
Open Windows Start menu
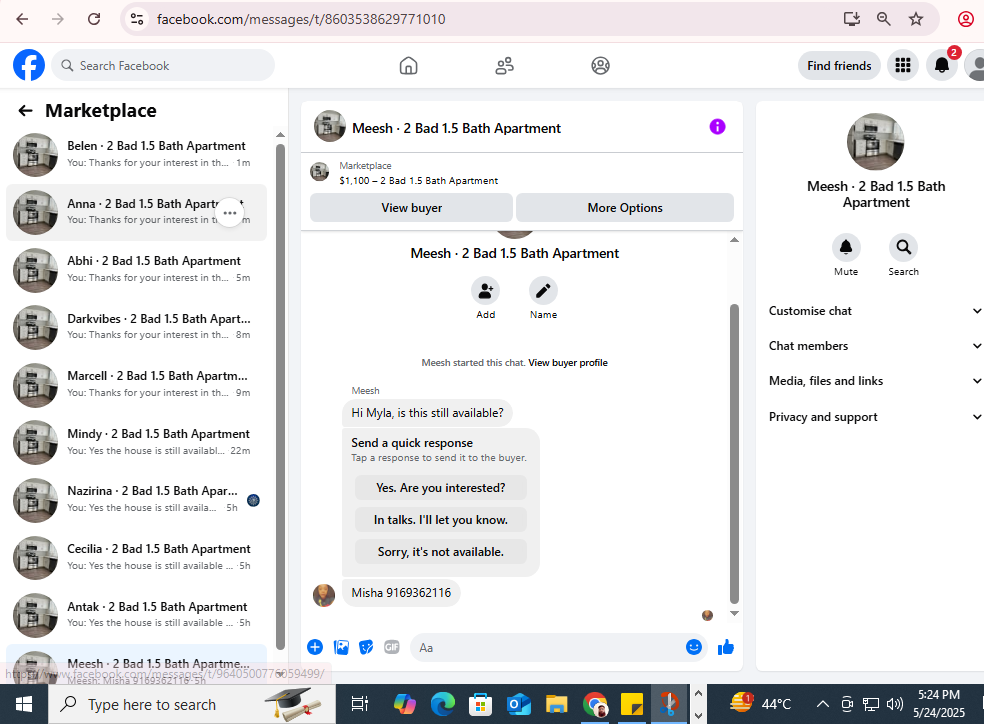24,704
